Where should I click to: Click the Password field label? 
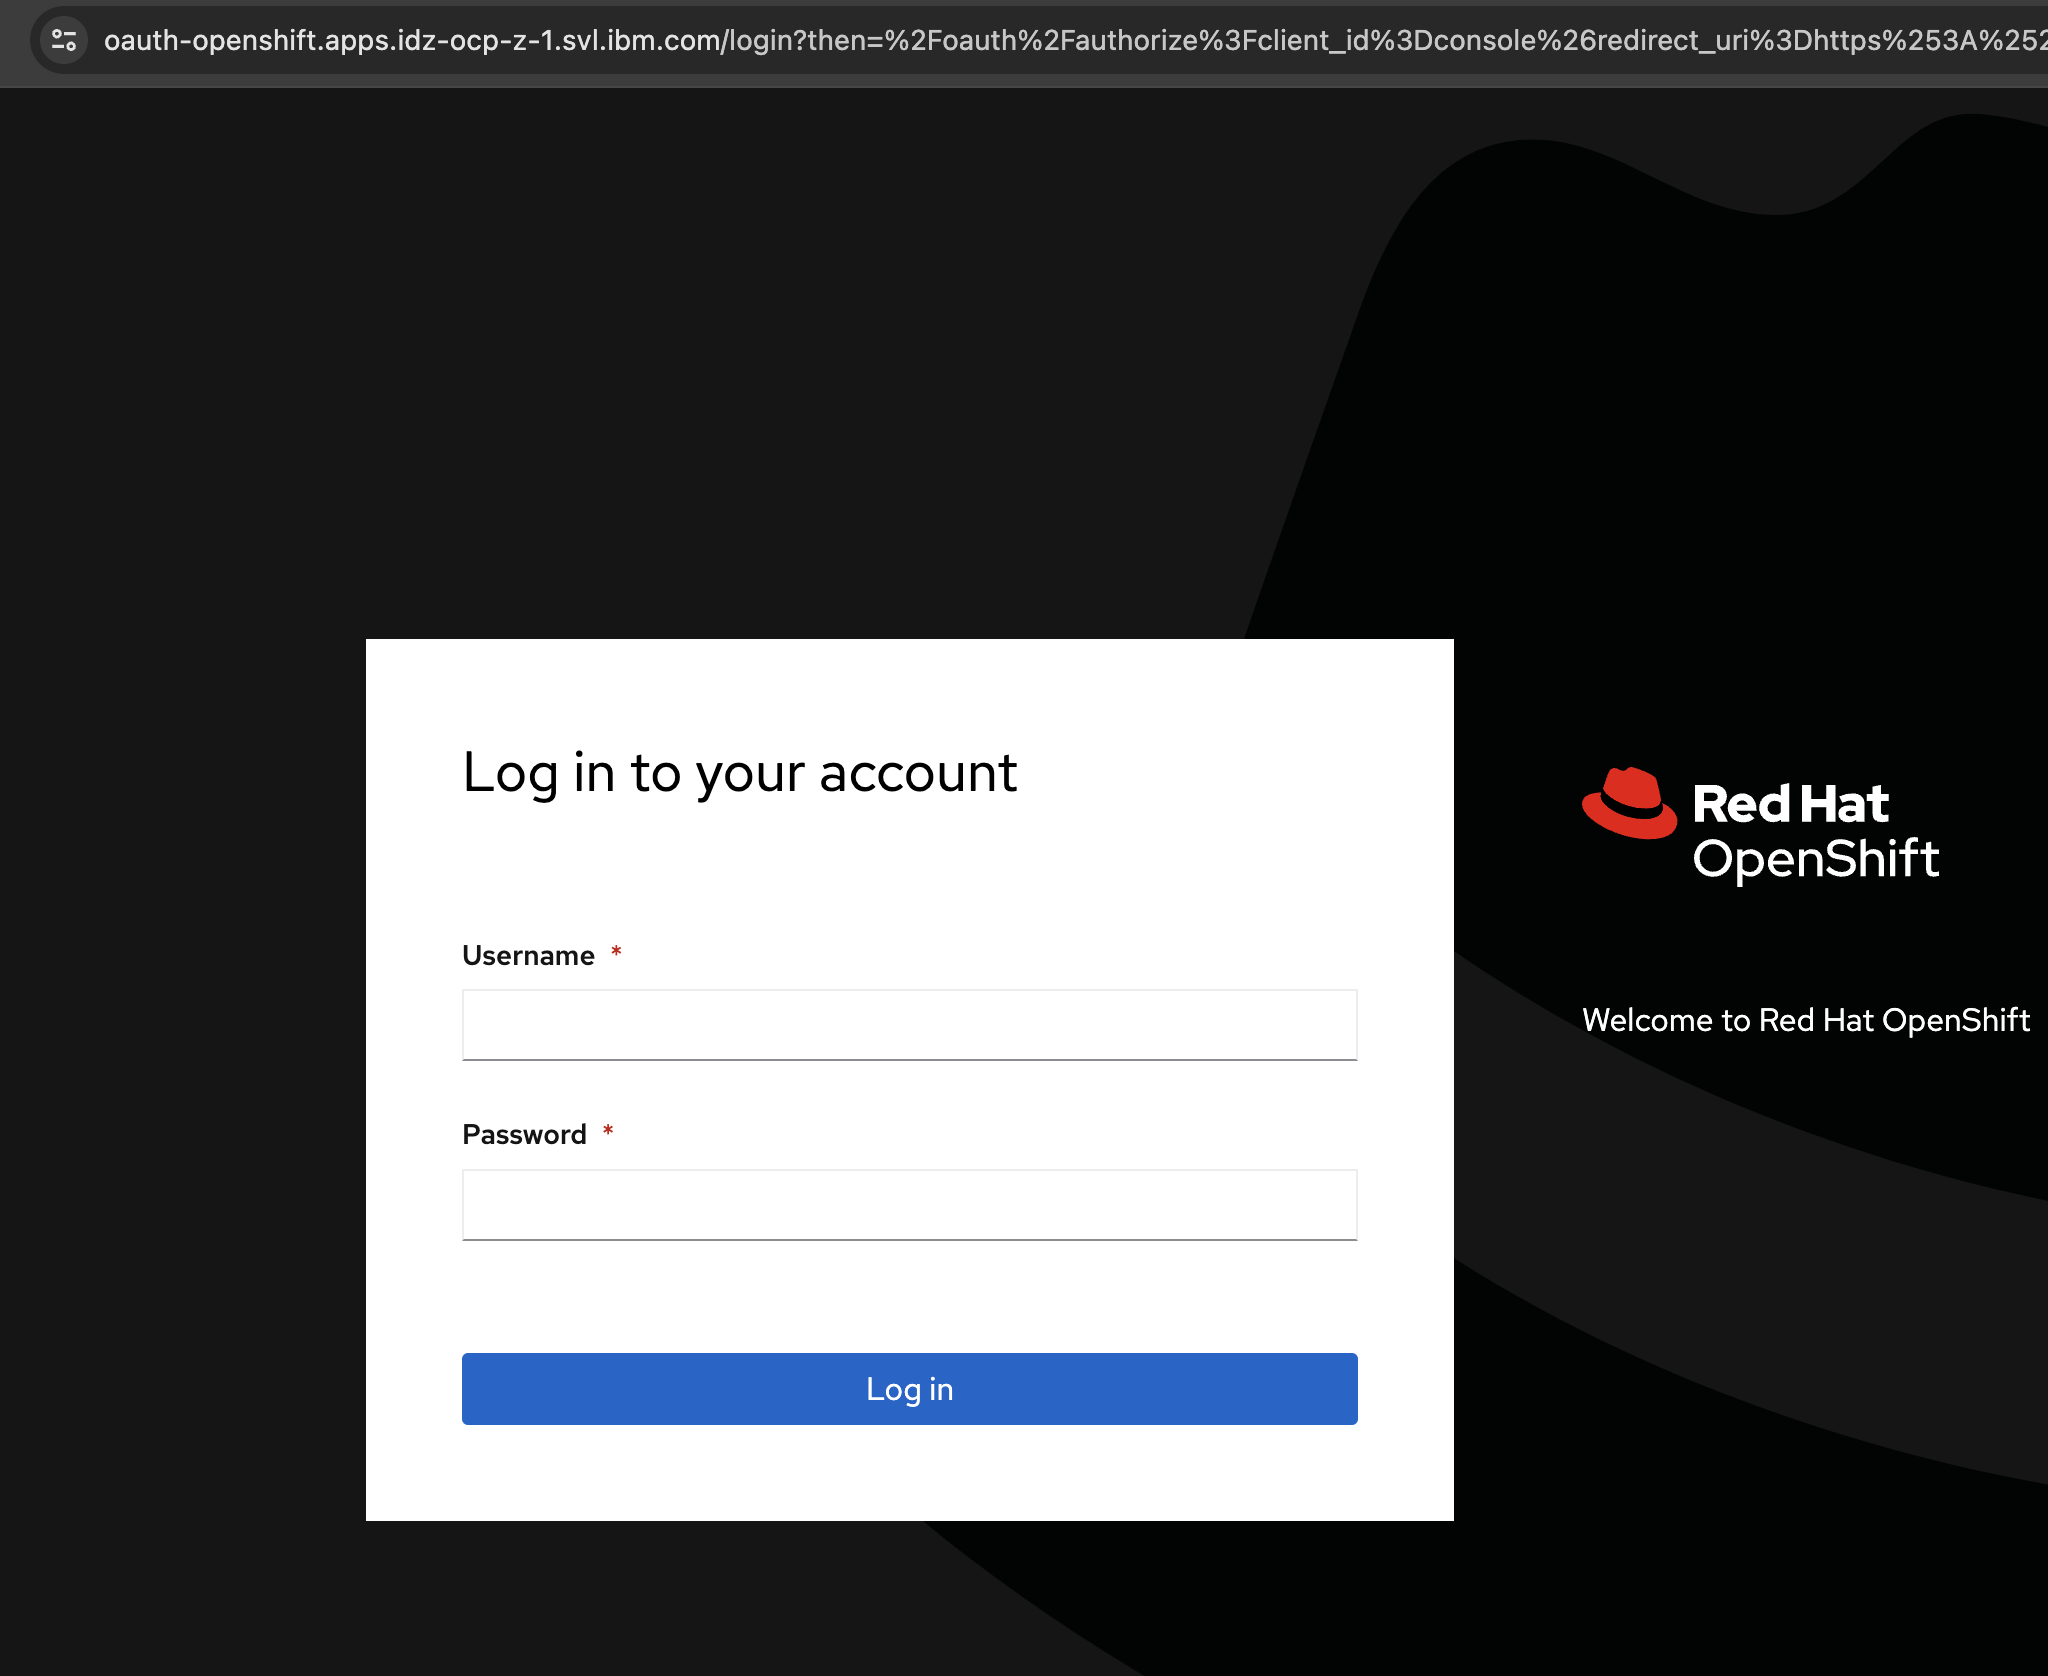(524, 1134)
